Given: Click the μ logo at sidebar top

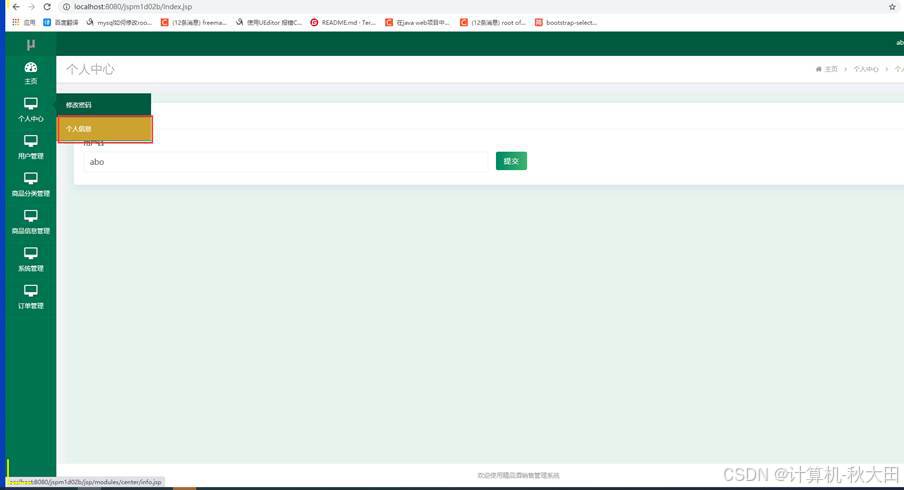Looking at the screenshot, I should (x=31, y=44).
